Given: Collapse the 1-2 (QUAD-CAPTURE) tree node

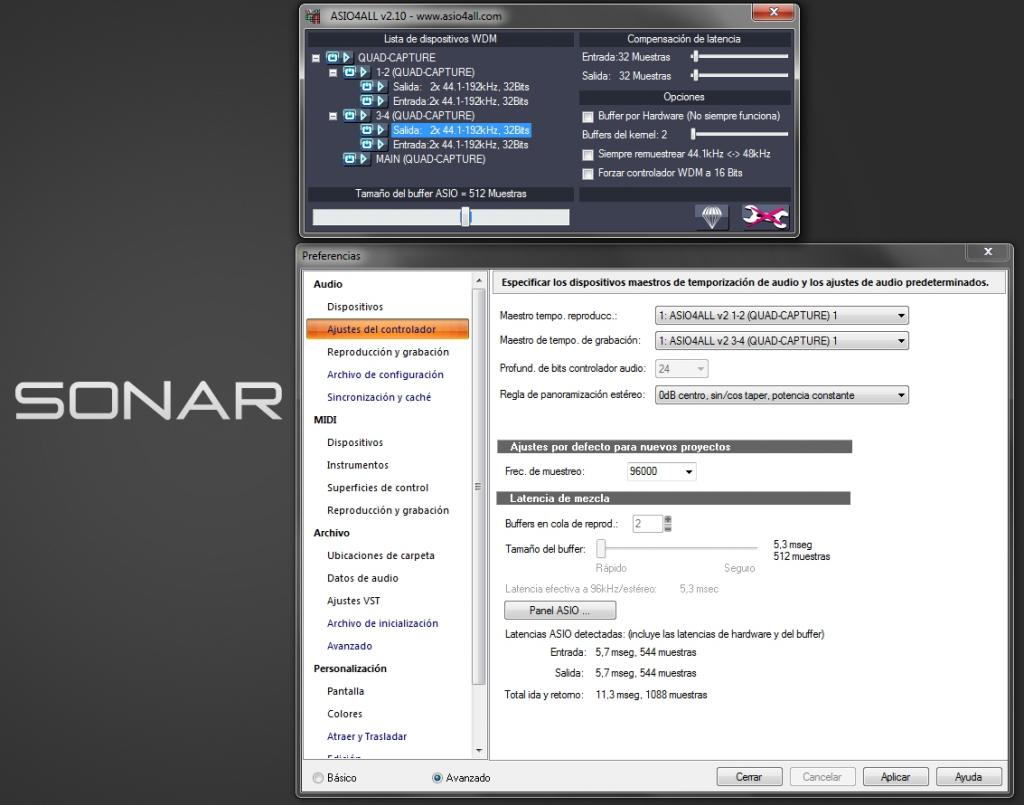Looking at the screenshot, I should [334, 73].
